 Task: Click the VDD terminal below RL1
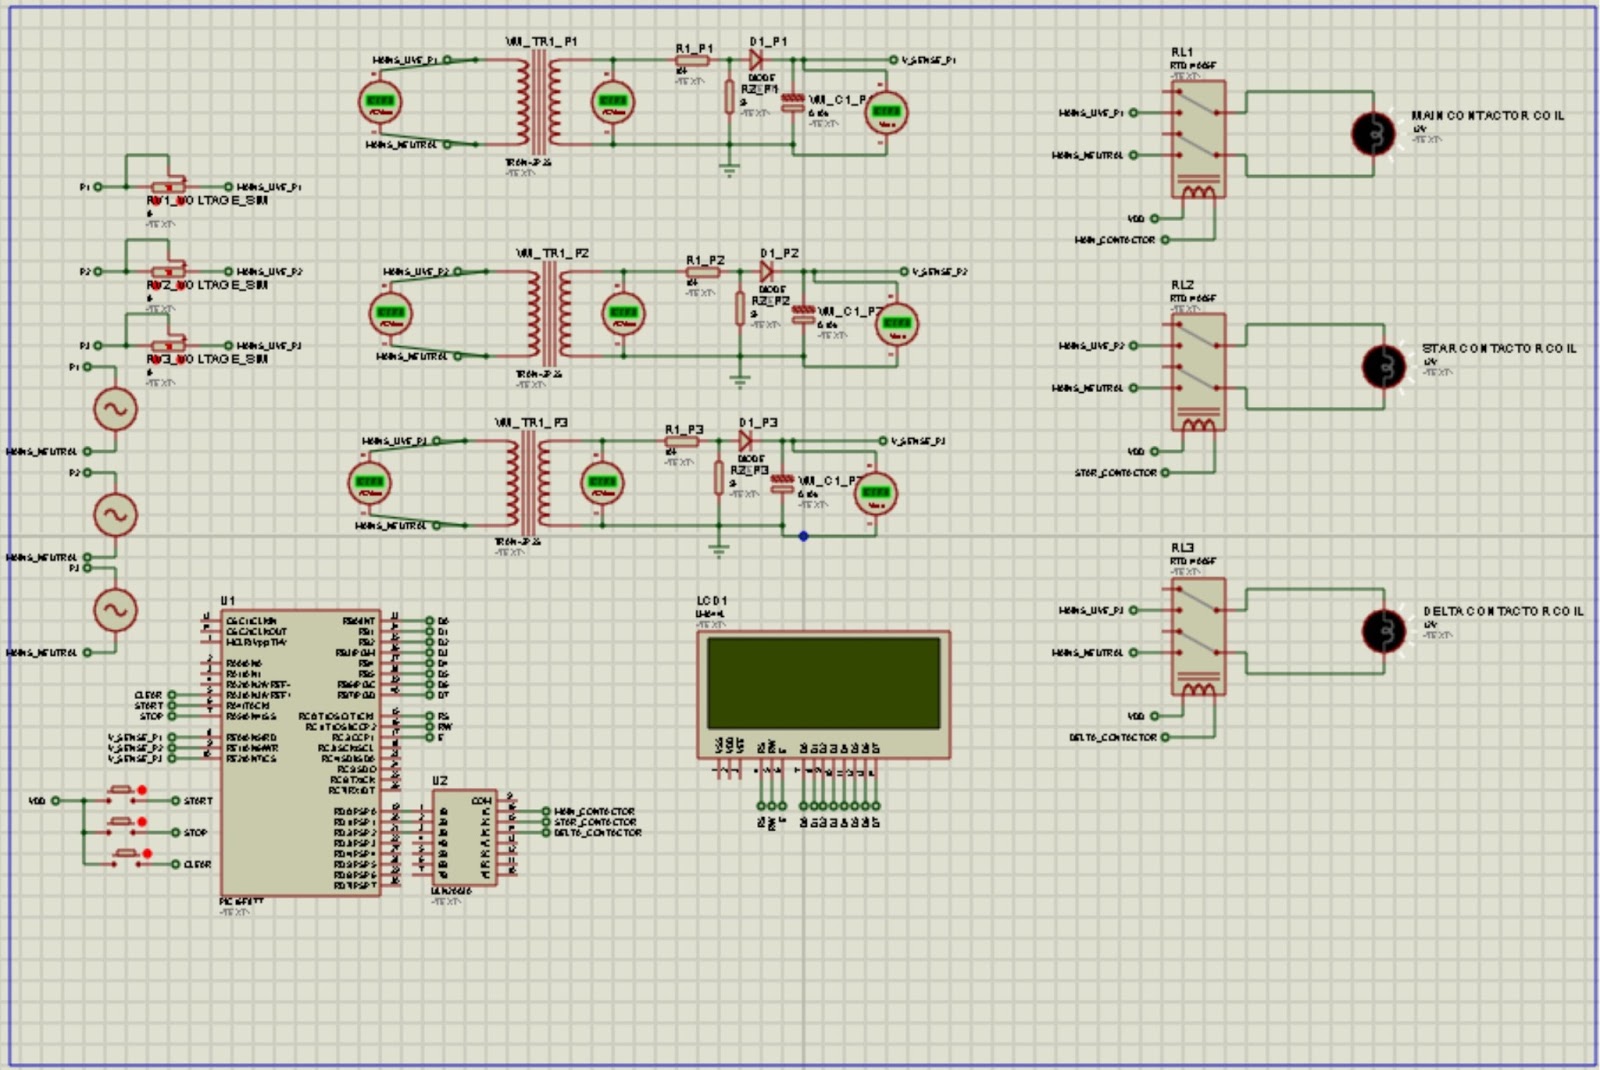1154,216
